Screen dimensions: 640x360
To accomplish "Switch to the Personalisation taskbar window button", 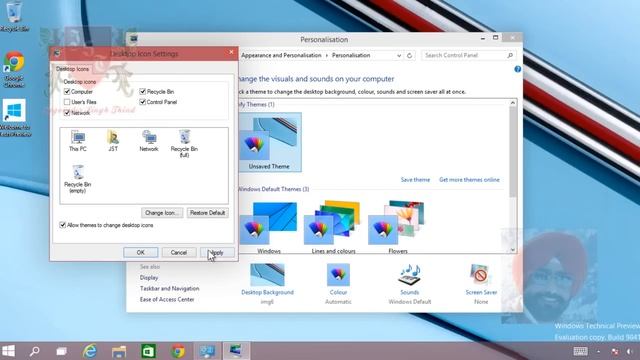I will pos(236,351).
